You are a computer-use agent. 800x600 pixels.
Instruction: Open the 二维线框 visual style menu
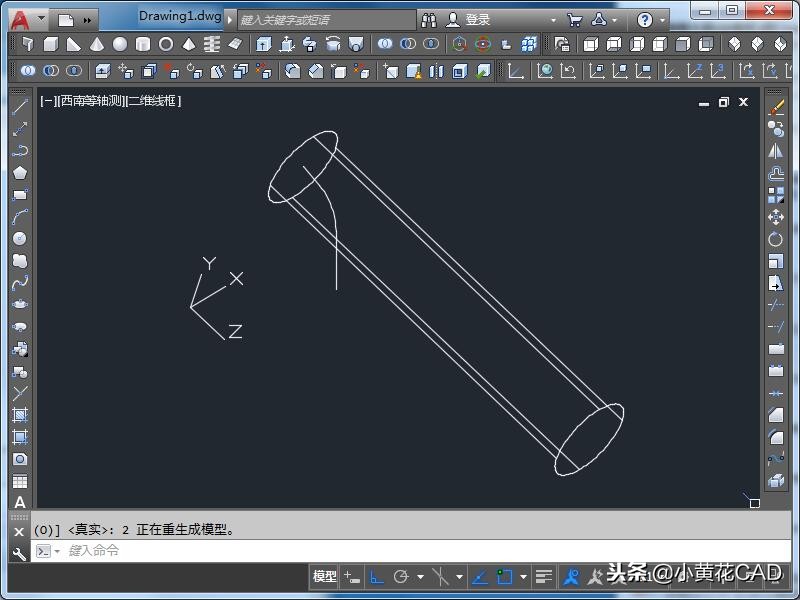(152, 101)
